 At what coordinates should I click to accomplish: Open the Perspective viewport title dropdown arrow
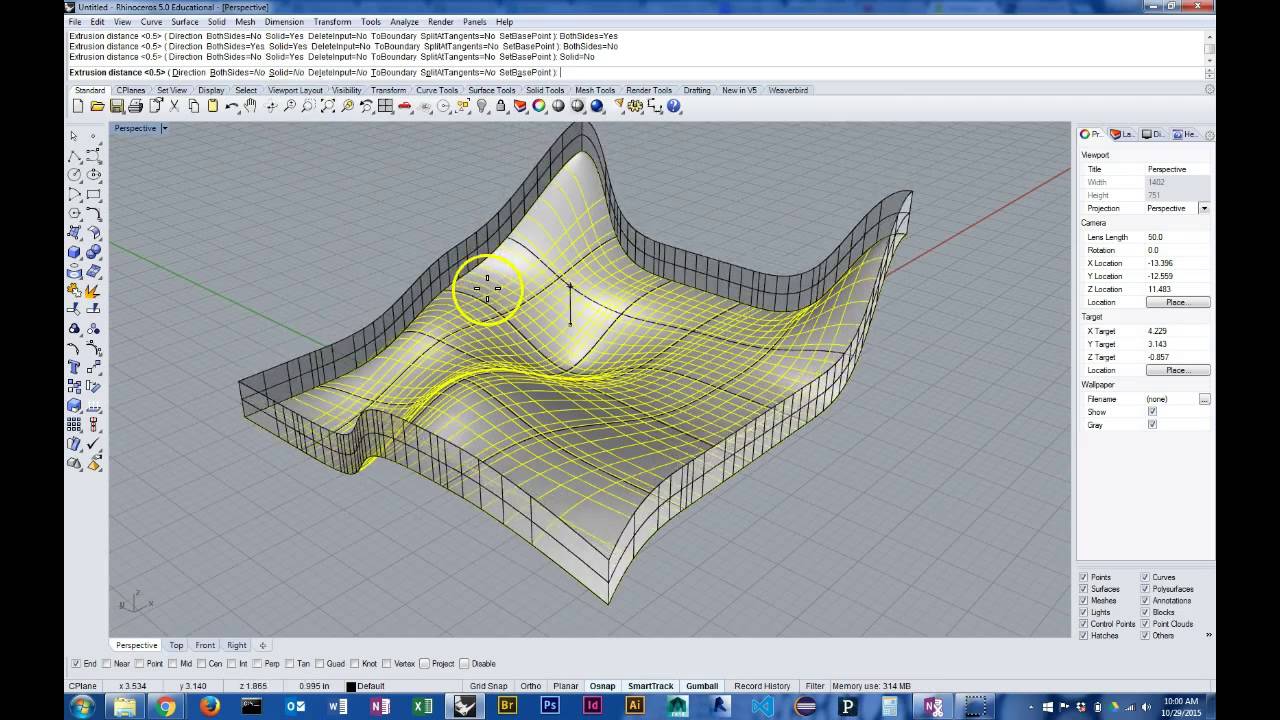pos(164,128)
